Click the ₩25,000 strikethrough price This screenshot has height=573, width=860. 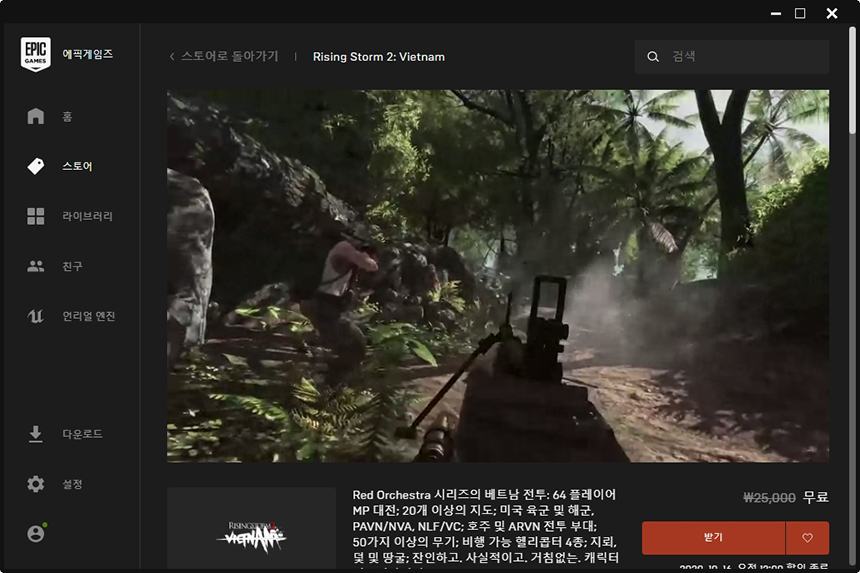pos(769,497)
